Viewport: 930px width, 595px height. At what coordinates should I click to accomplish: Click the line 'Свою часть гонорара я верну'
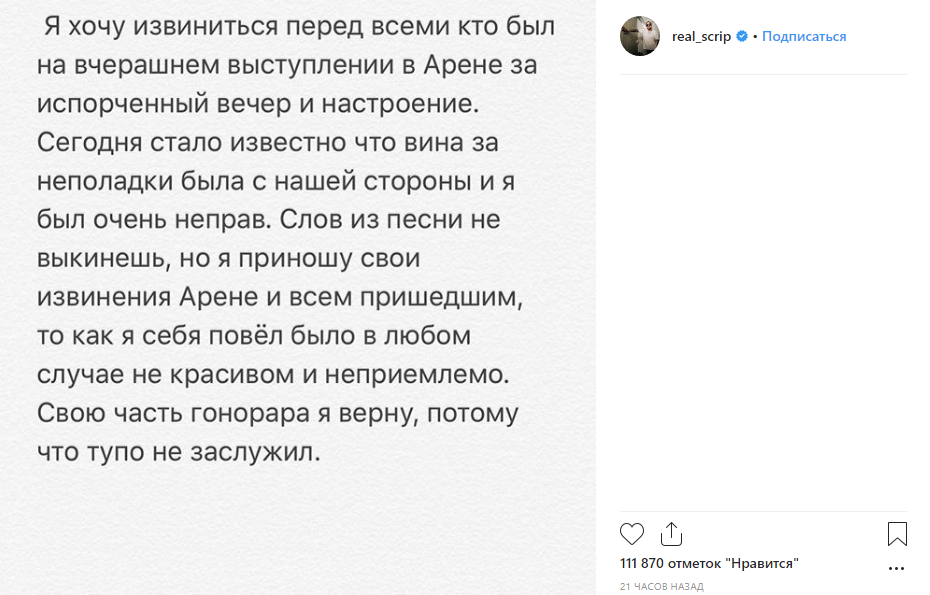tap(278, 413)
